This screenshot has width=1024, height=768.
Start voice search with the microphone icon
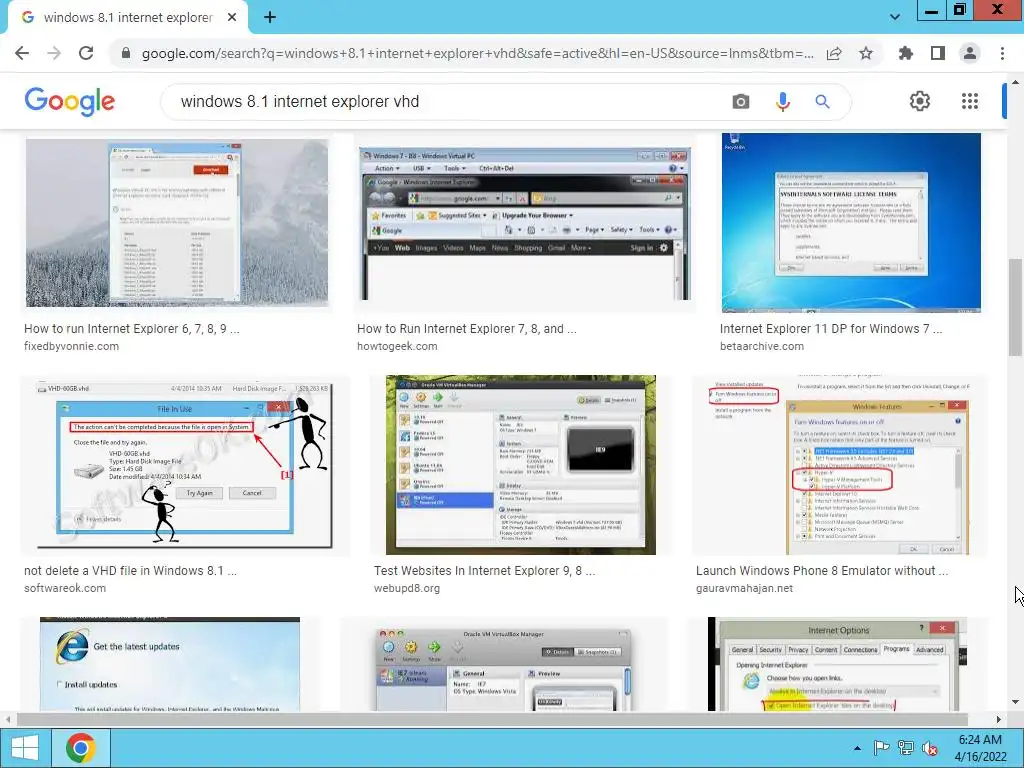(x=782, y=102)
